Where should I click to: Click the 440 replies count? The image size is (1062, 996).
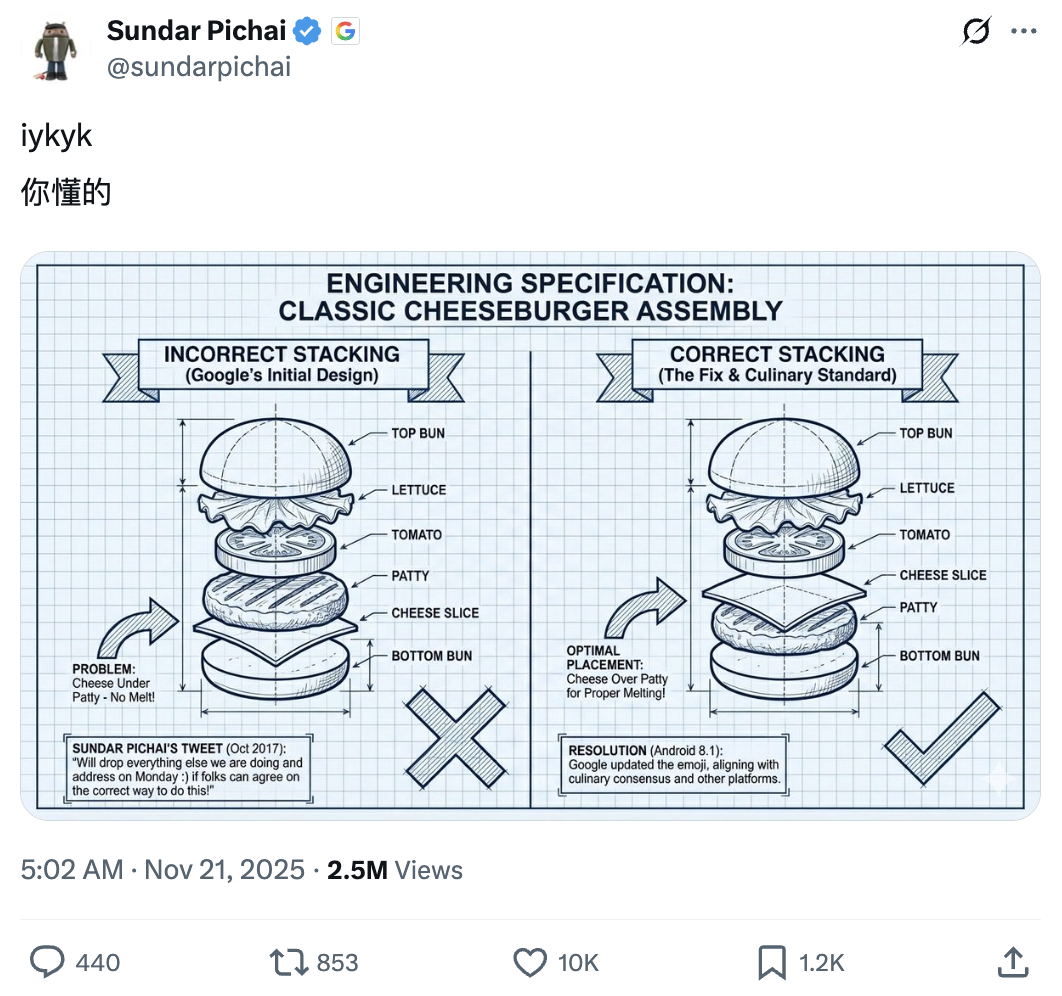[98, 962]
